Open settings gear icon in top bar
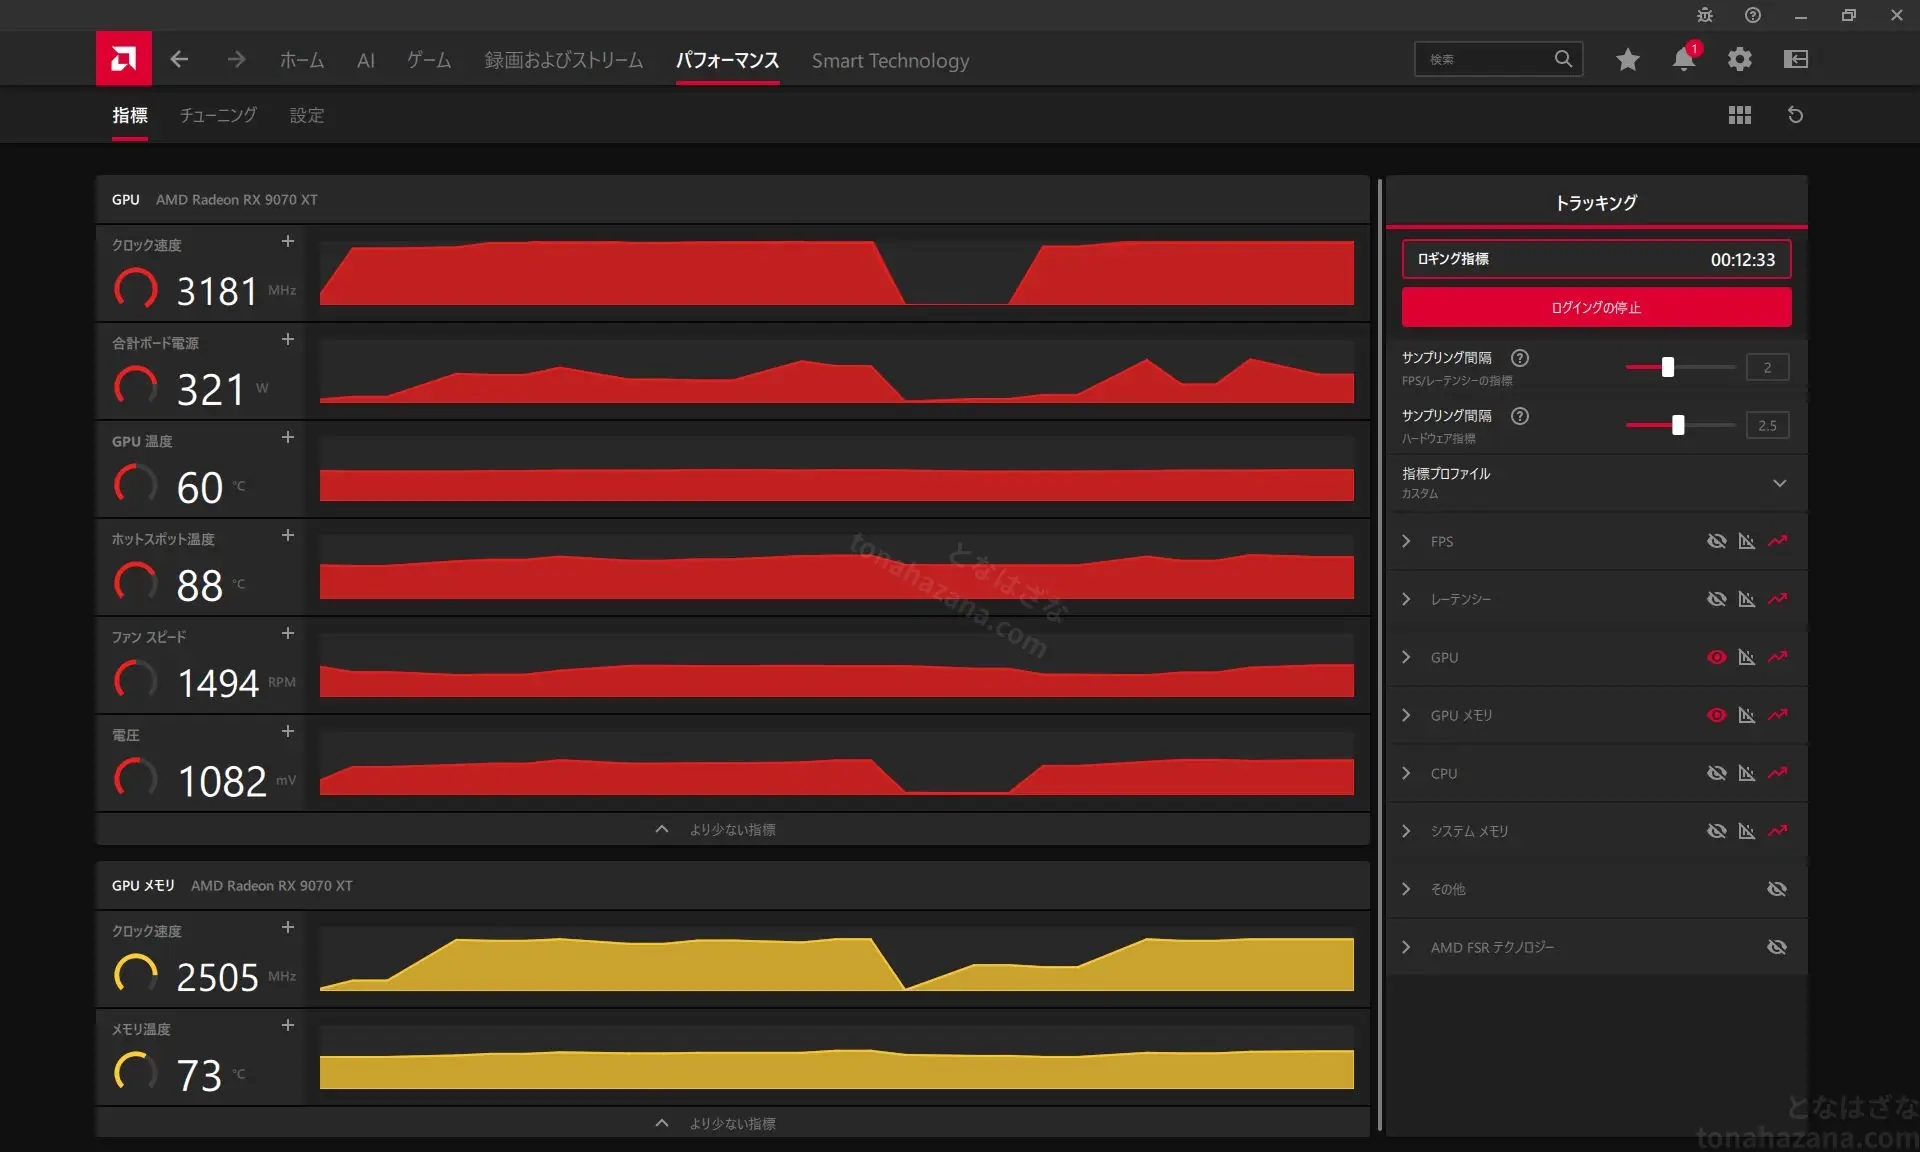Viewport: 1920px width, 1152px height. pyautogui.click(x=1740, y=59)
